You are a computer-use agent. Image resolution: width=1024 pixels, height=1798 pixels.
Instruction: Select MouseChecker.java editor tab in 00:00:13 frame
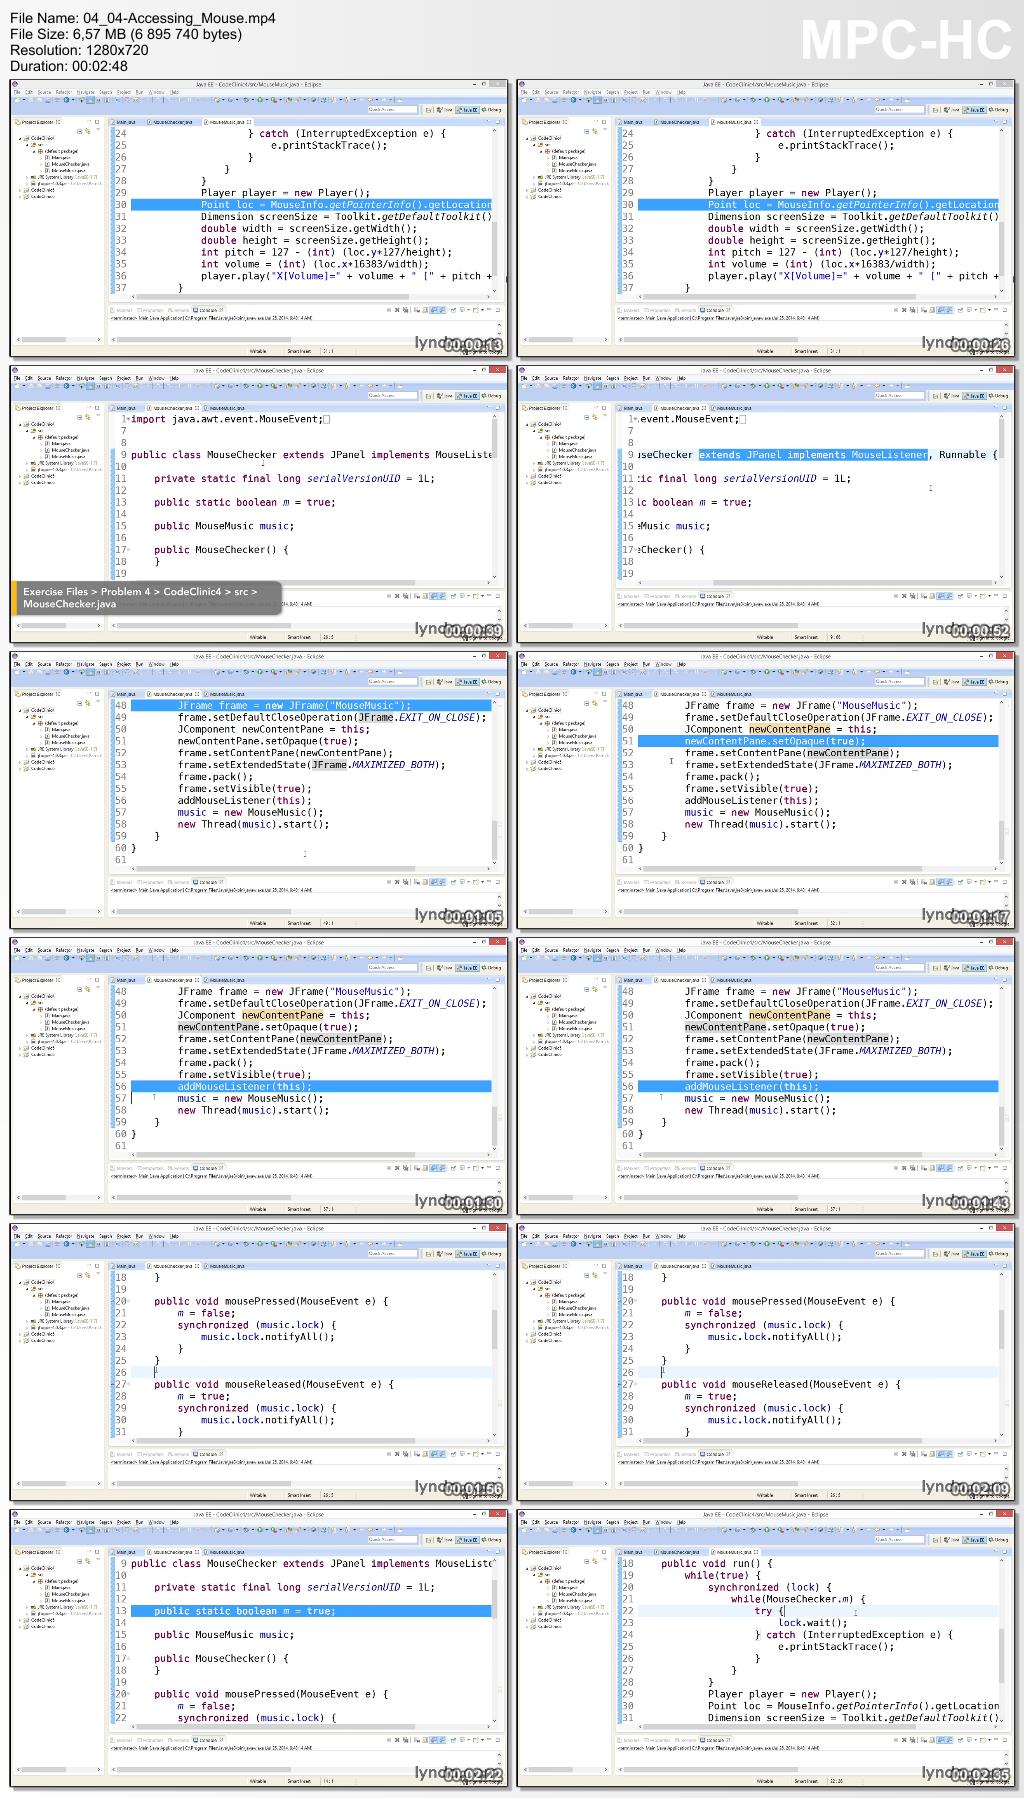(174, 121)
